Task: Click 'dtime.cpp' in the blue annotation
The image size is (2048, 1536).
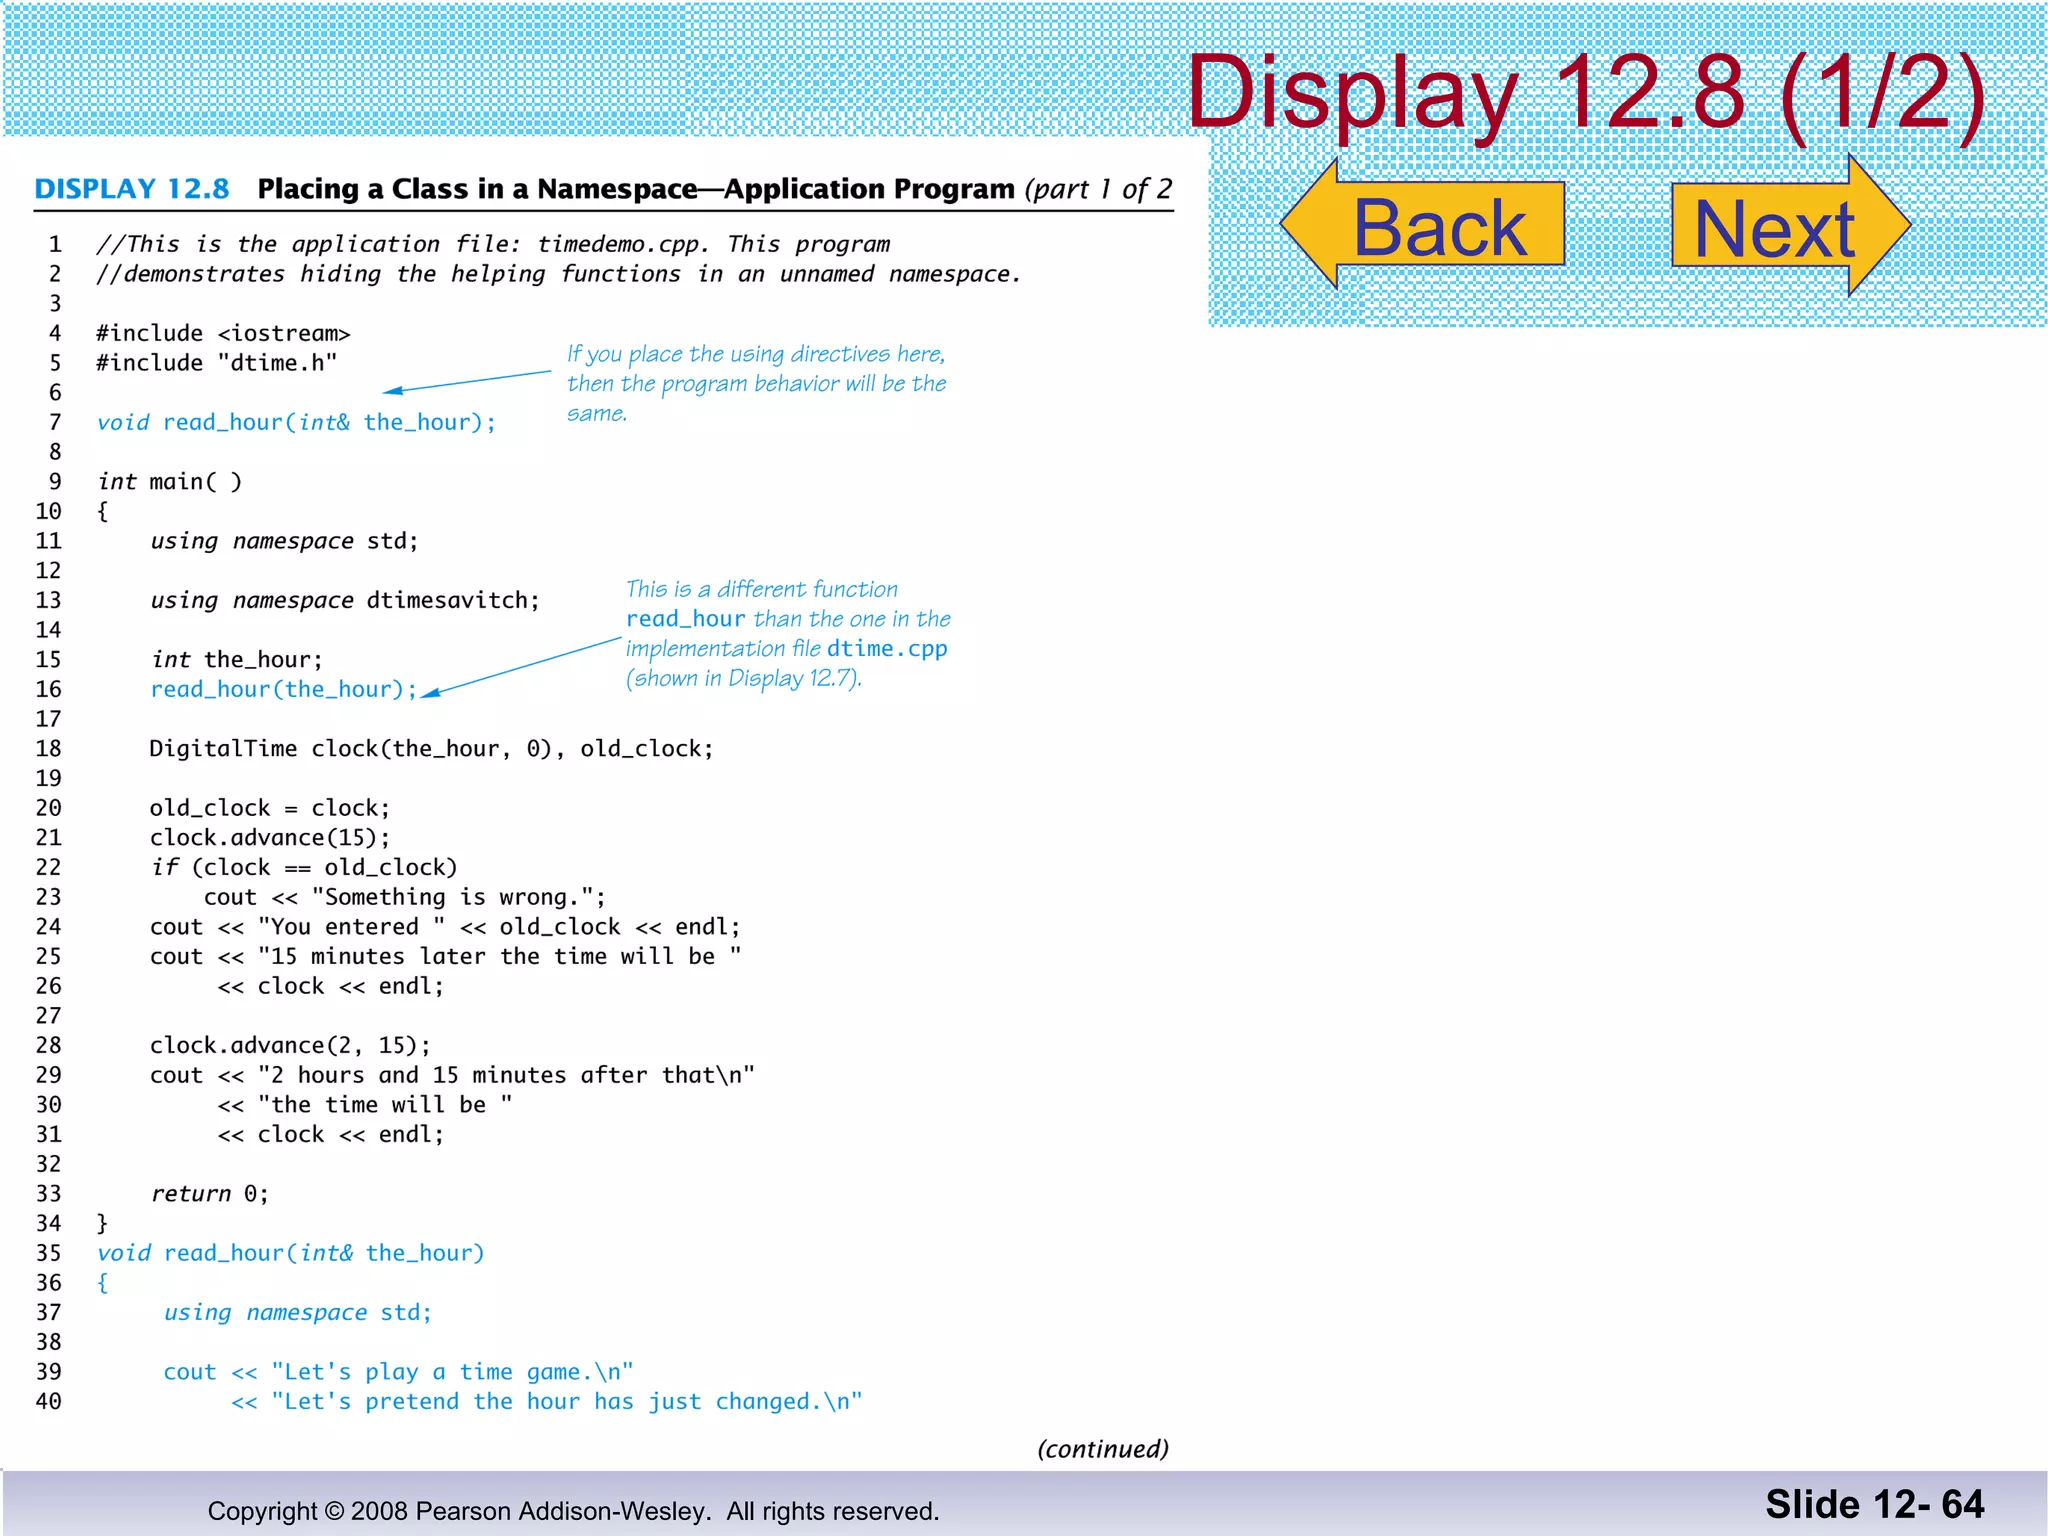Action: [x=887, y=649]
